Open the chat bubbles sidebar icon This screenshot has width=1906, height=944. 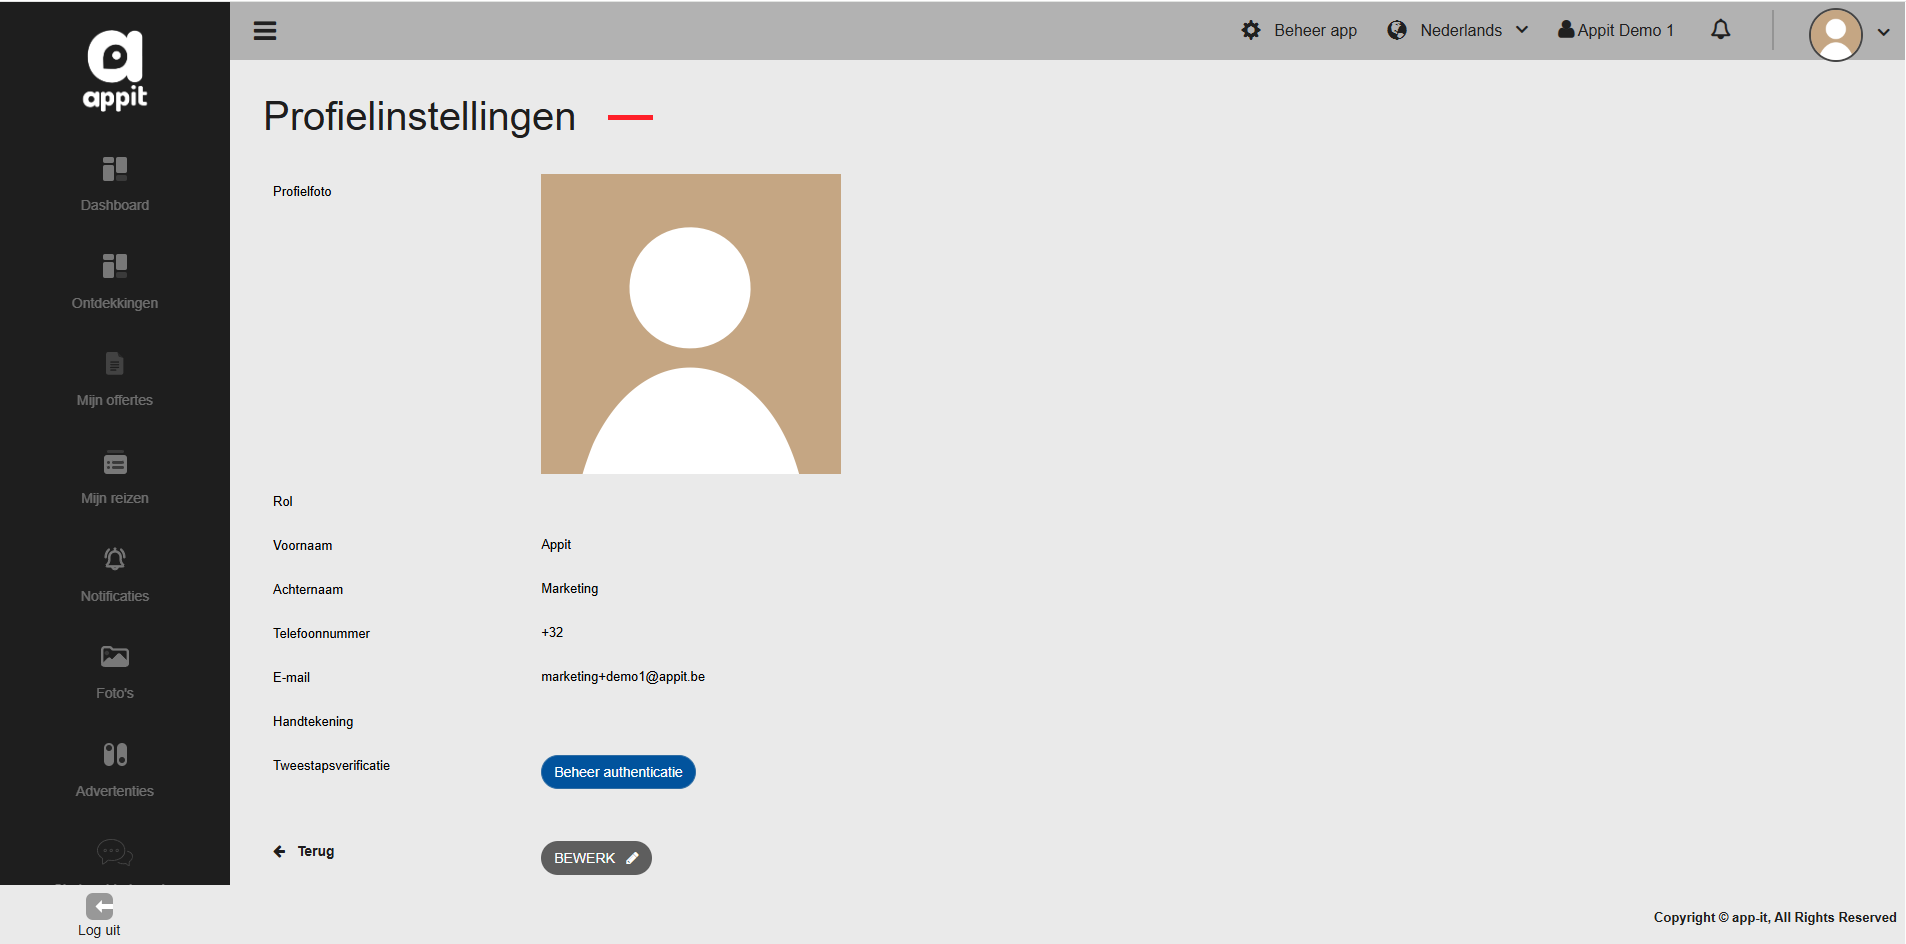click(115, 852)
